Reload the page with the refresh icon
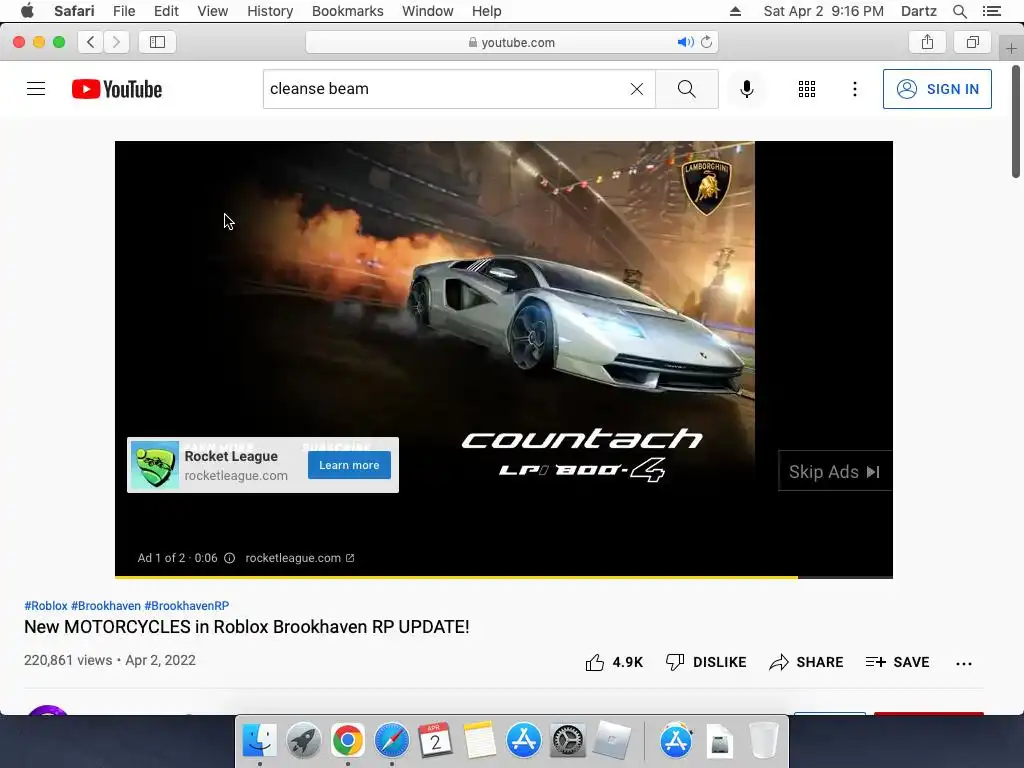 707,42
